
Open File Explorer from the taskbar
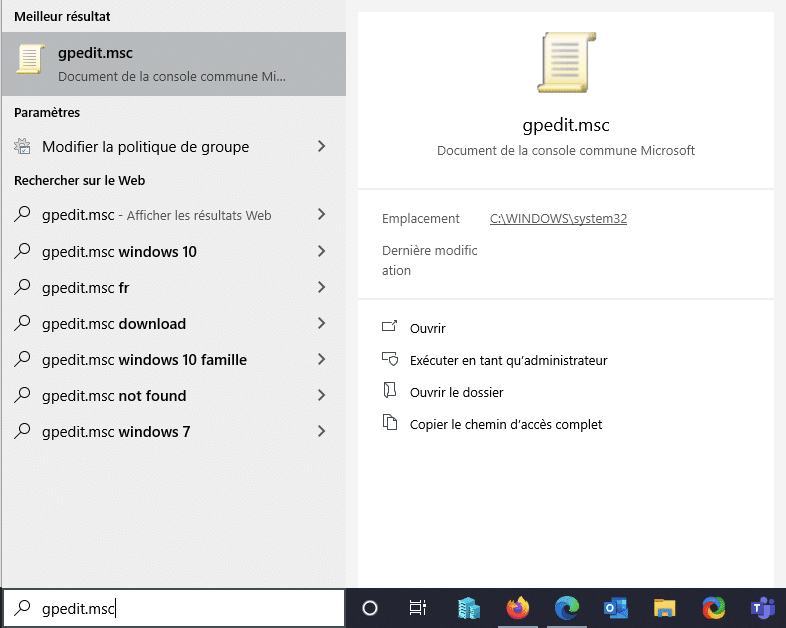664,607
